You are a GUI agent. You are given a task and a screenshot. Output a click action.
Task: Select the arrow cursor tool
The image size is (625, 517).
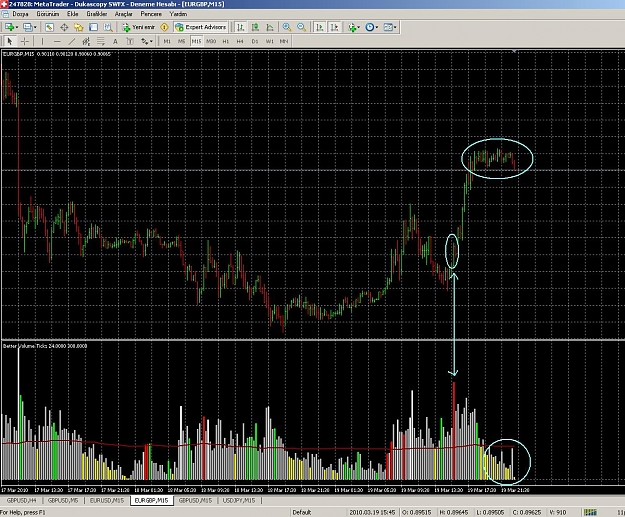(x=10, y=41)
